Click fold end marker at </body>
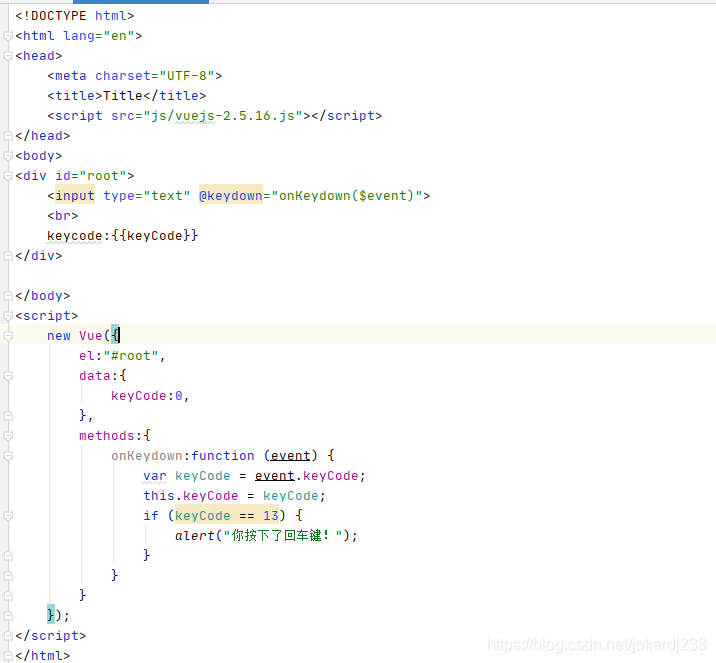Screen dimensions: 716x663 pyautogui.click(x=8, y=296)
